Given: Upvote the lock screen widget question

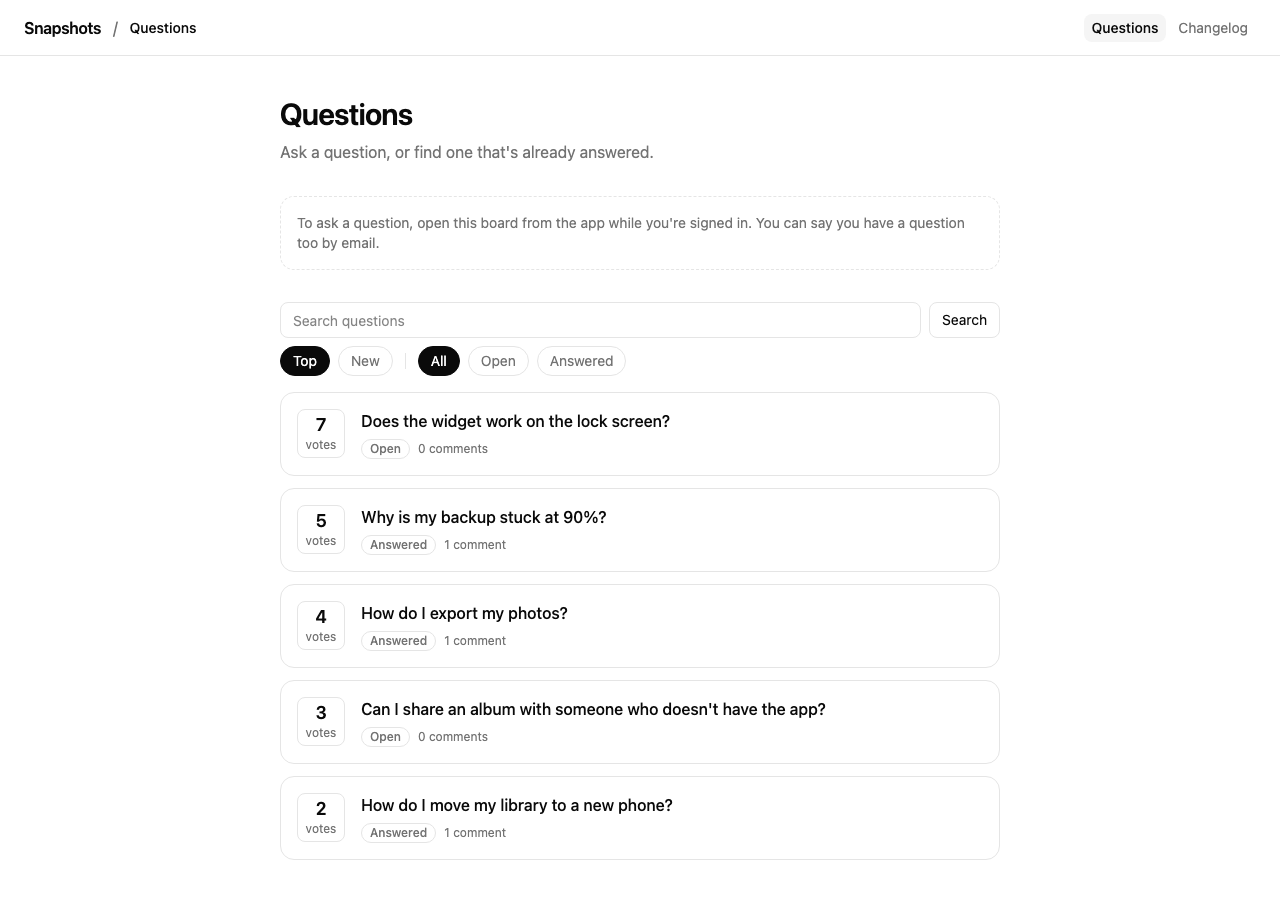Looking at the screenshot, I should coord(321,434).
